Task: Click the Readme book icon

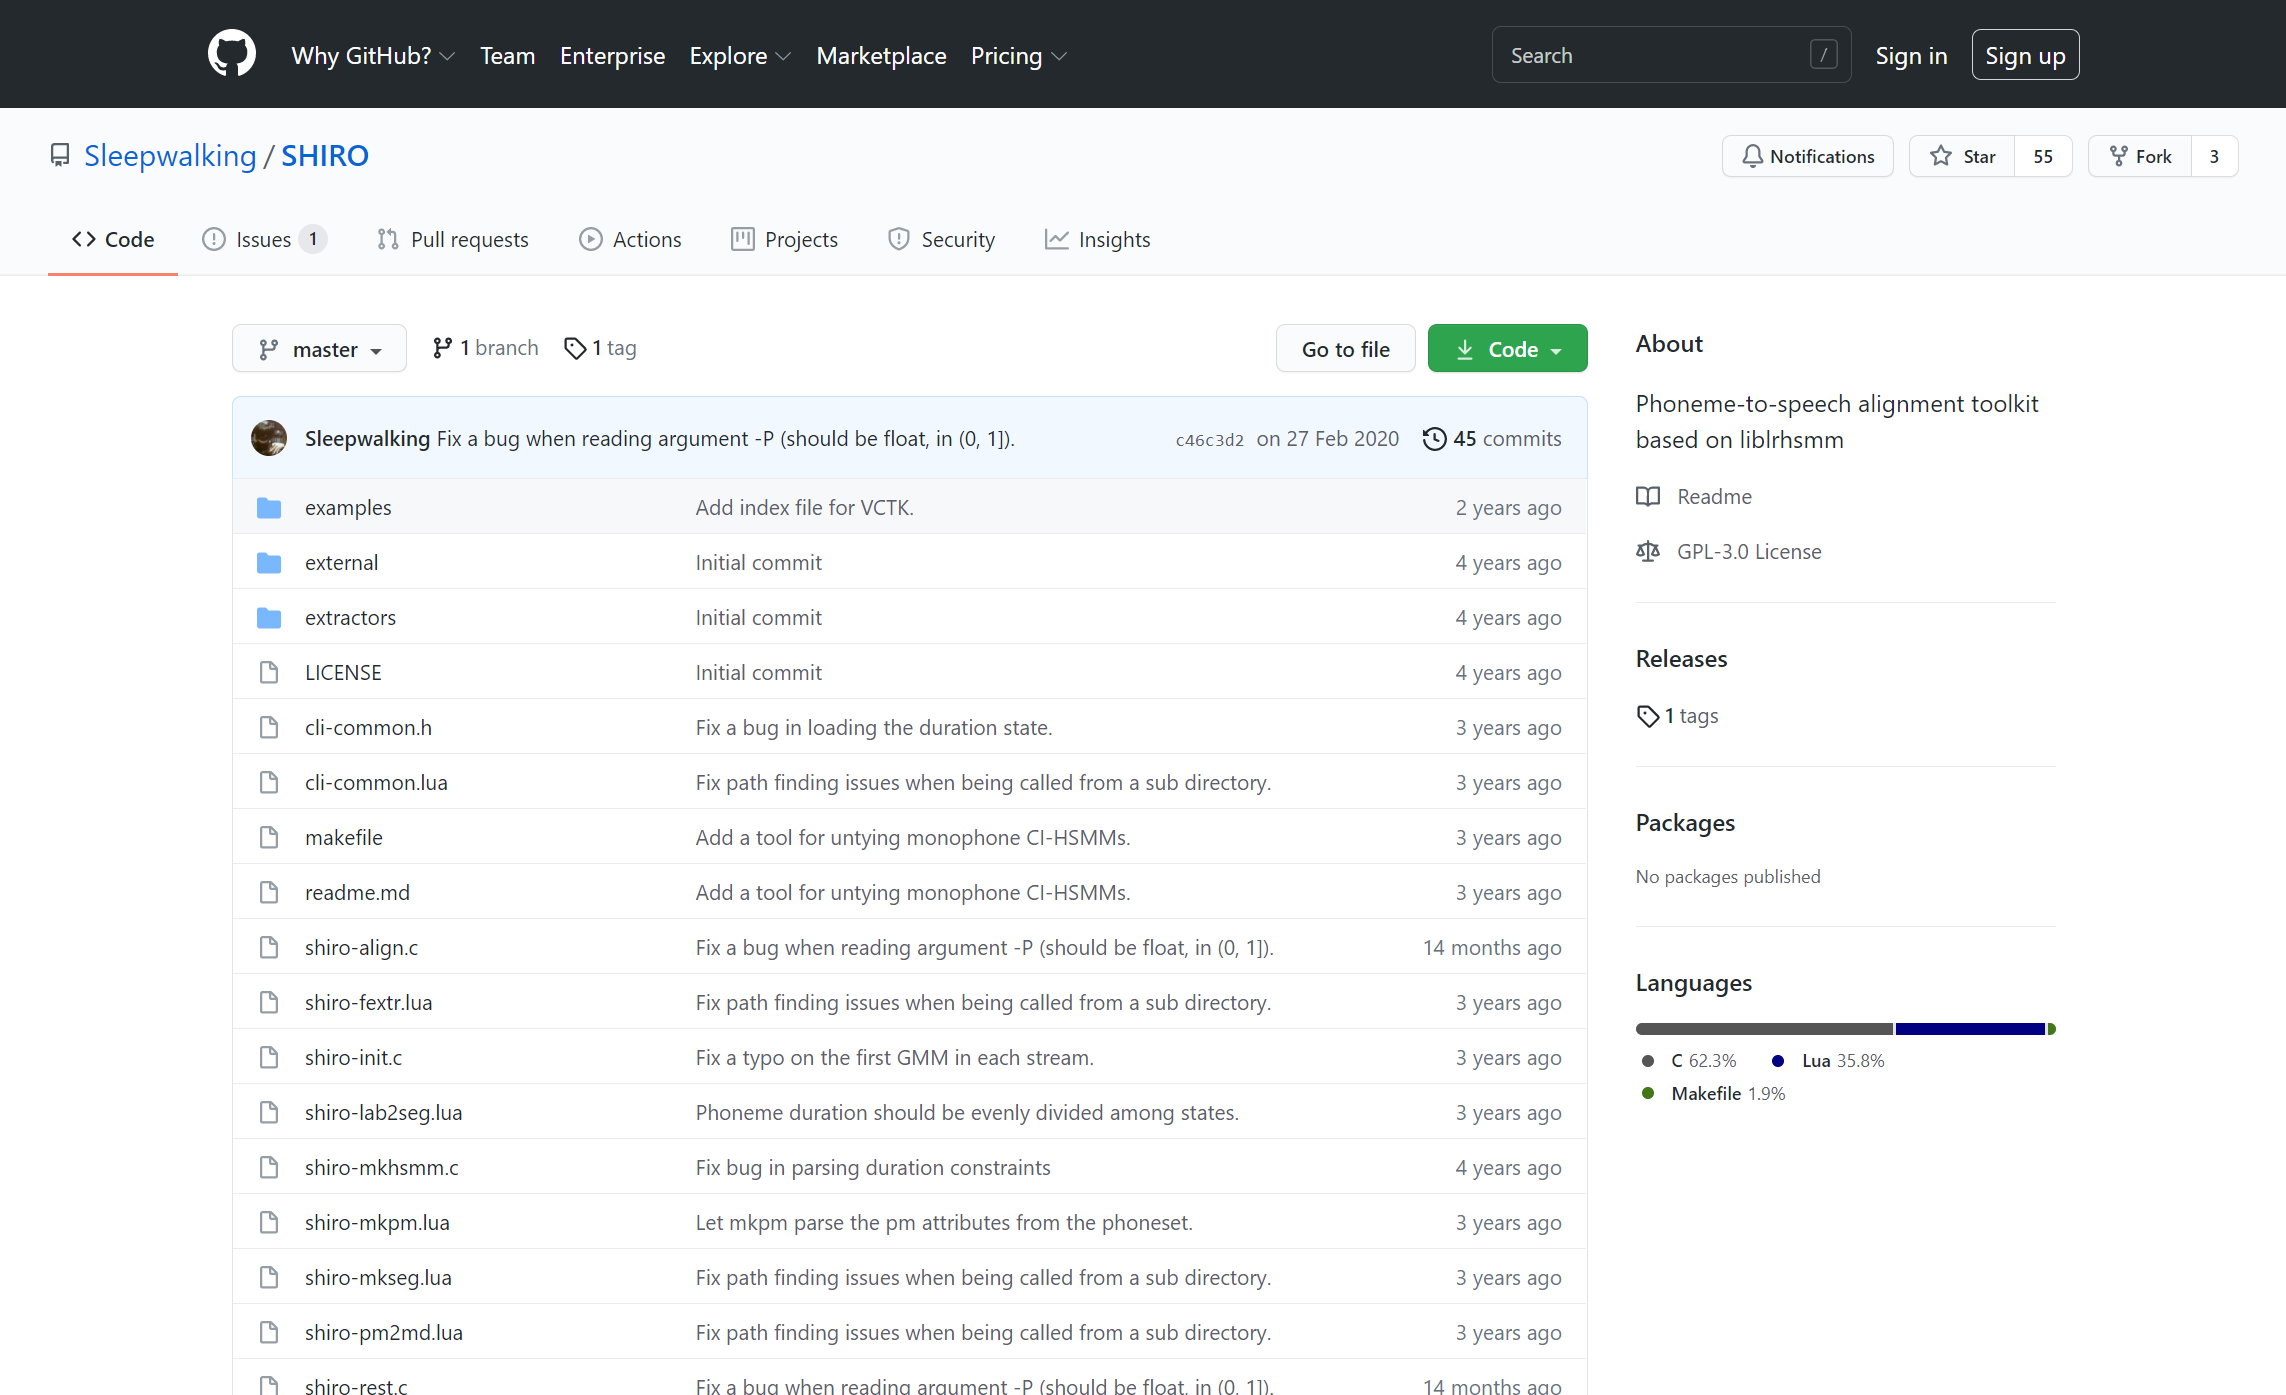Action: click(1648, 497)
